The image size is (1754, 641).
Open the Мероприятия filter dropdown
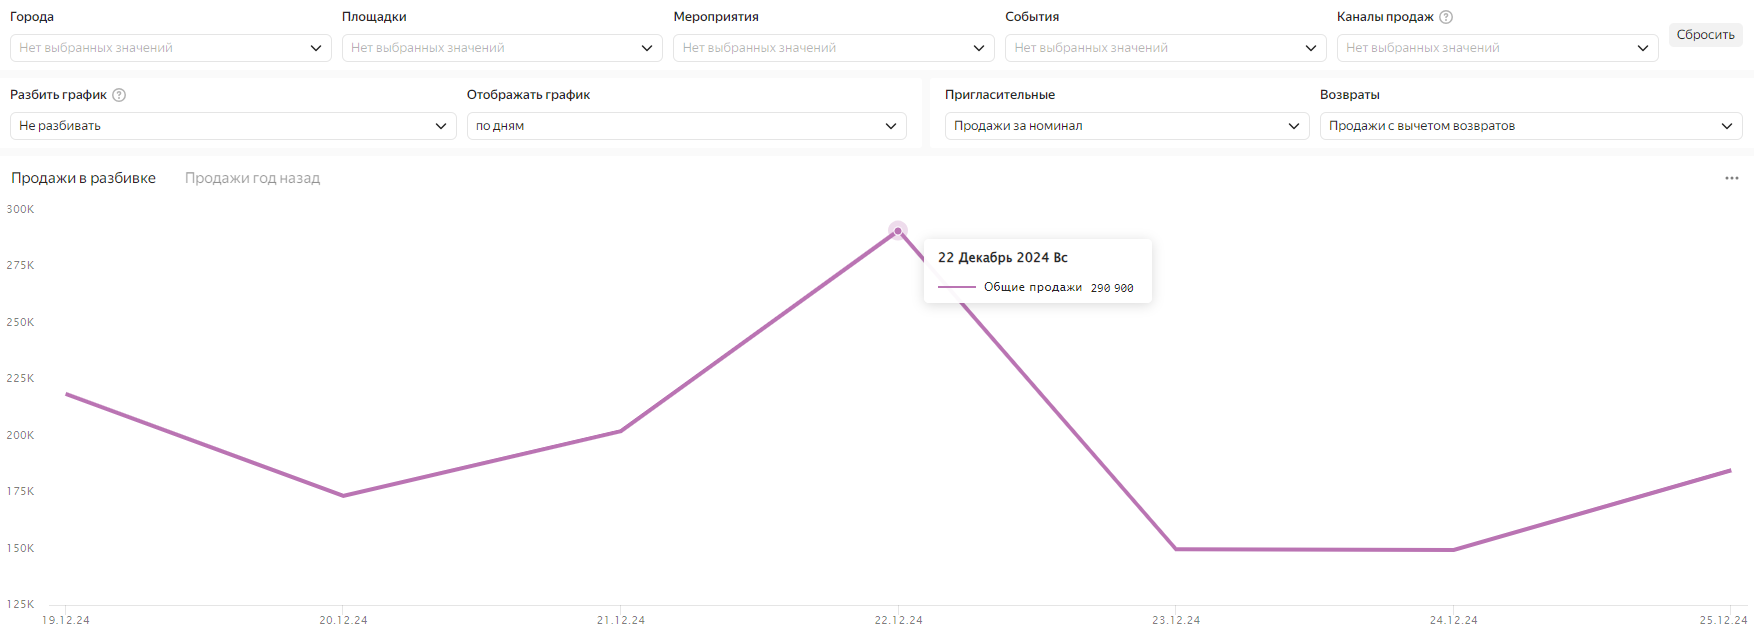coord(834,48)
